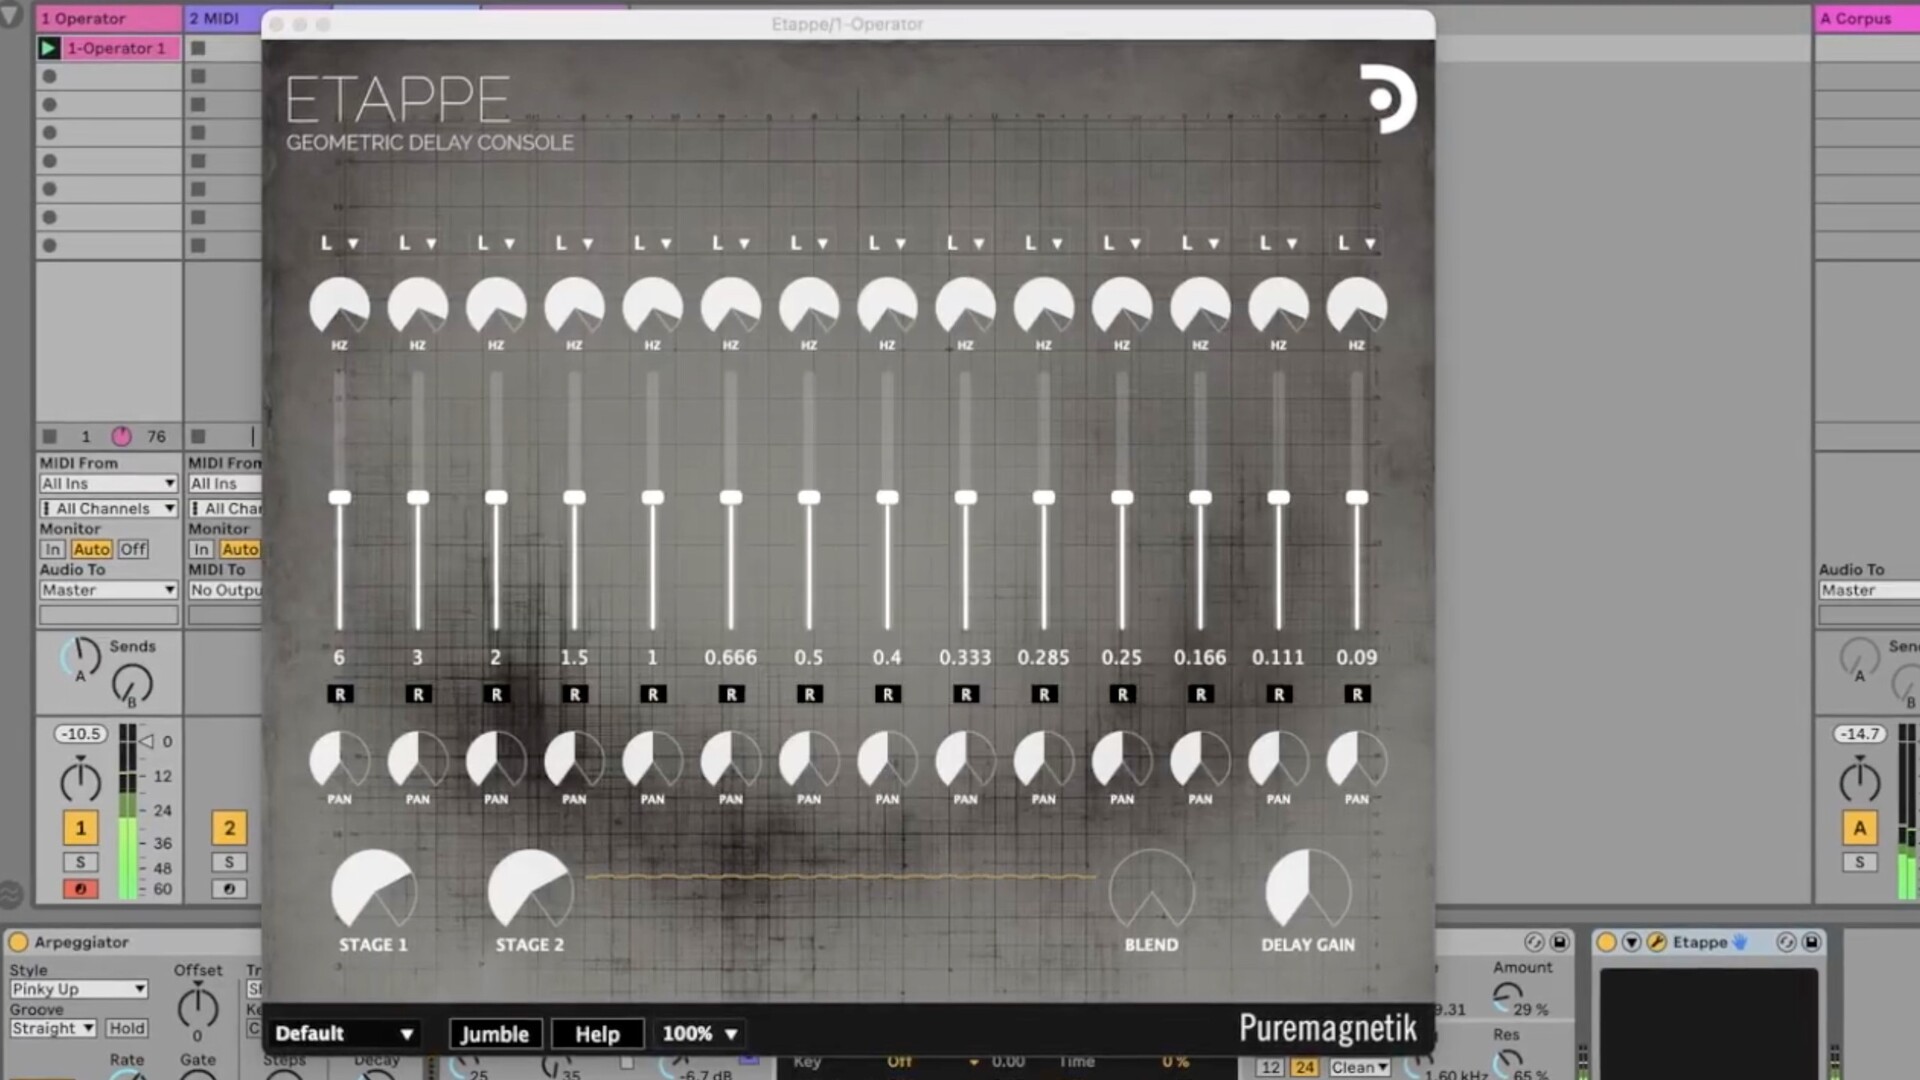Click the A Corpus return track pan knob

coord(1860,780)
